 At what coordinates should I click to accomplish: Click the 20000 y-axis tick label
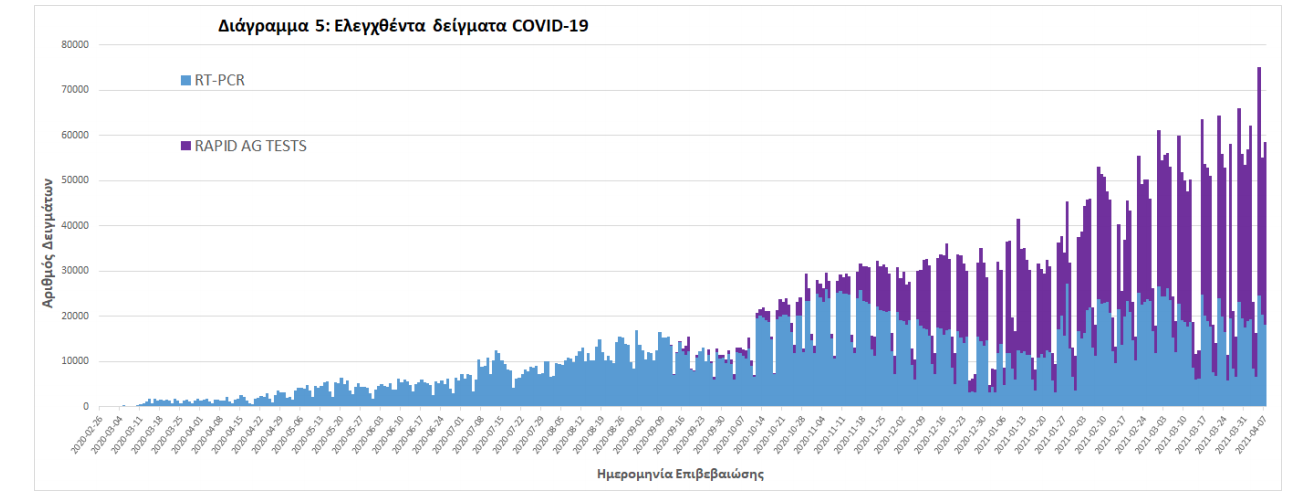point(76,316)
